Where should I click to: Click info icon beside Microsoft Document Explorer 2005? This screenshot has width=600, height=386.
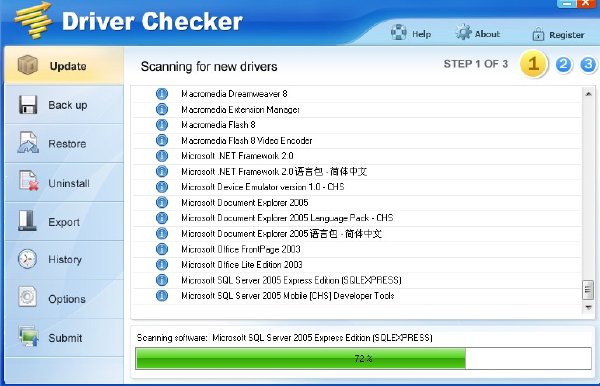click(162, 202)
